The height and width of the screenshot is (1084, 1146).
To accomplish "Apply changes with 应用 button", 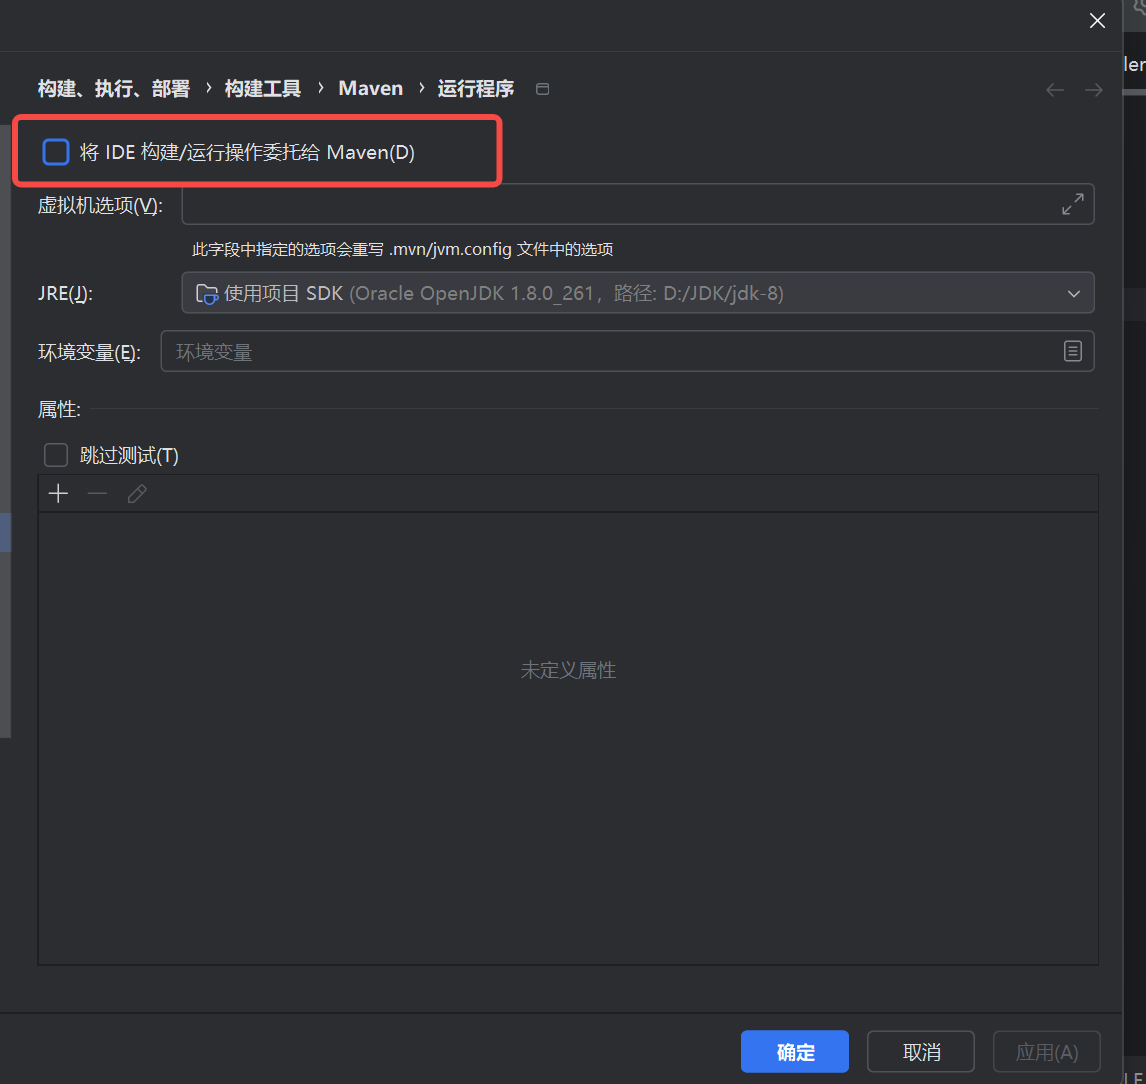I will pos(1046,1051).
